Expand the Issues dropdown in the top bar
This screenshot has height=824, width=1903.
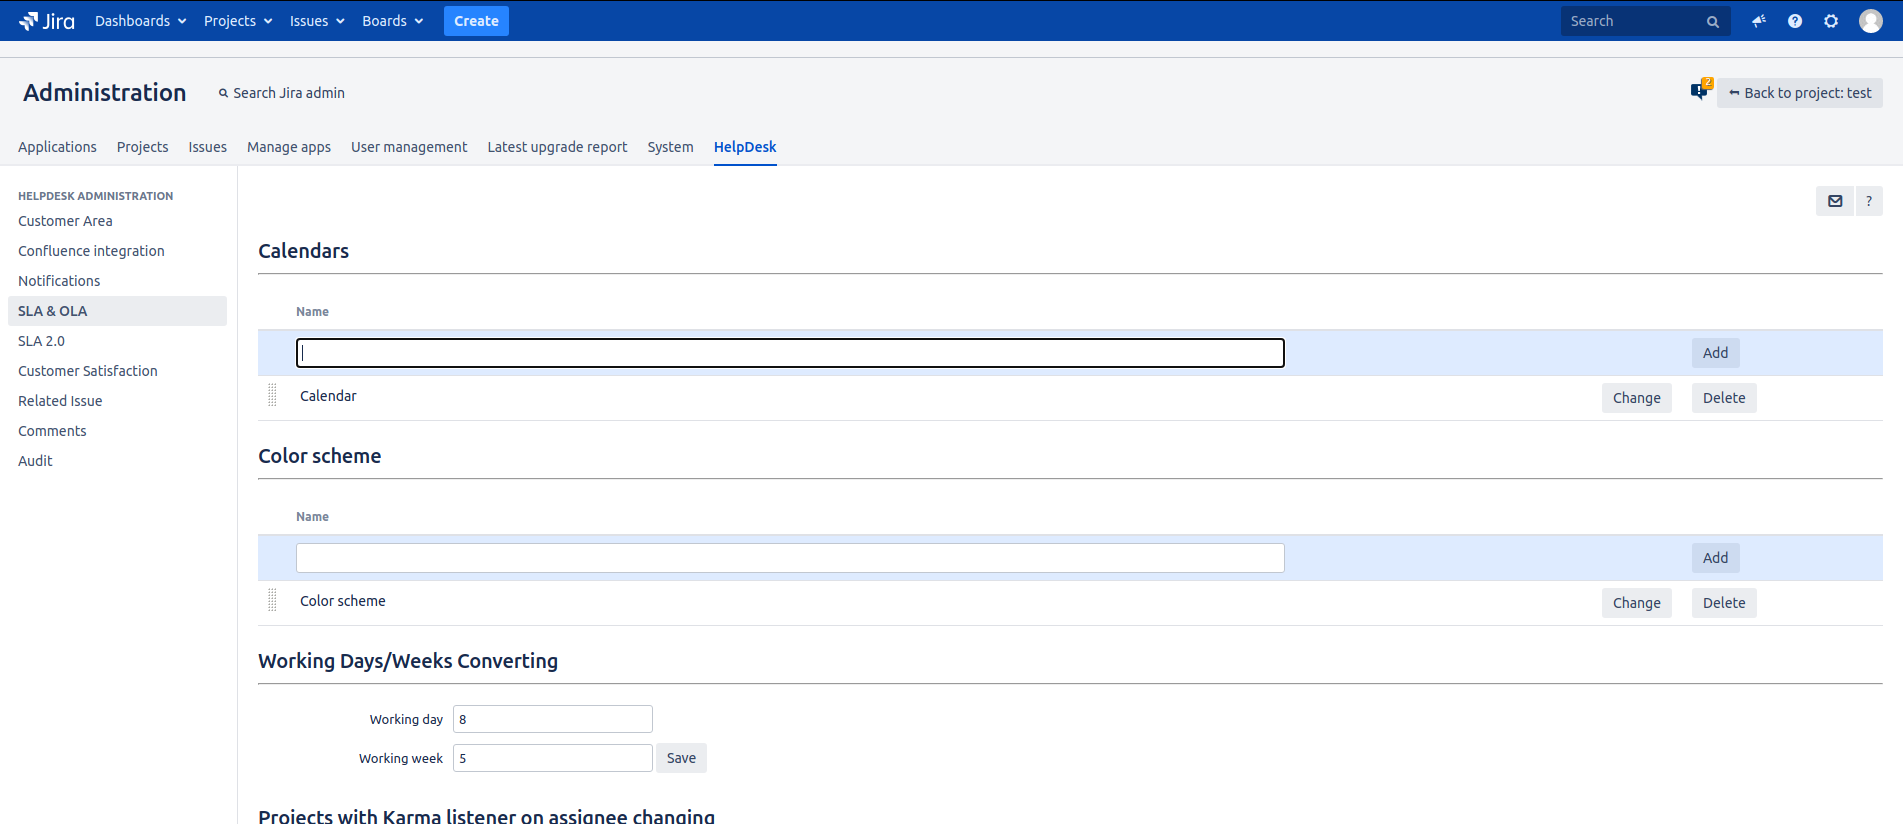(317, 21)
